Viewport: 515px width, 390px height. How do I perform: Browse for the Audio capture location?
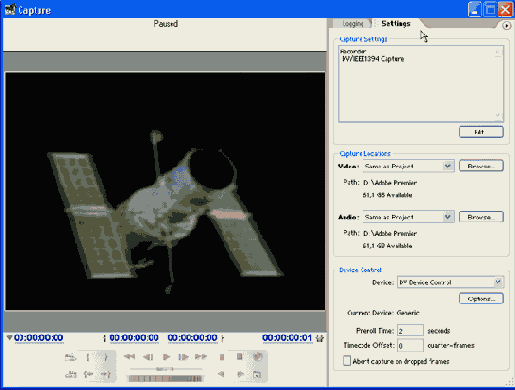481,217
